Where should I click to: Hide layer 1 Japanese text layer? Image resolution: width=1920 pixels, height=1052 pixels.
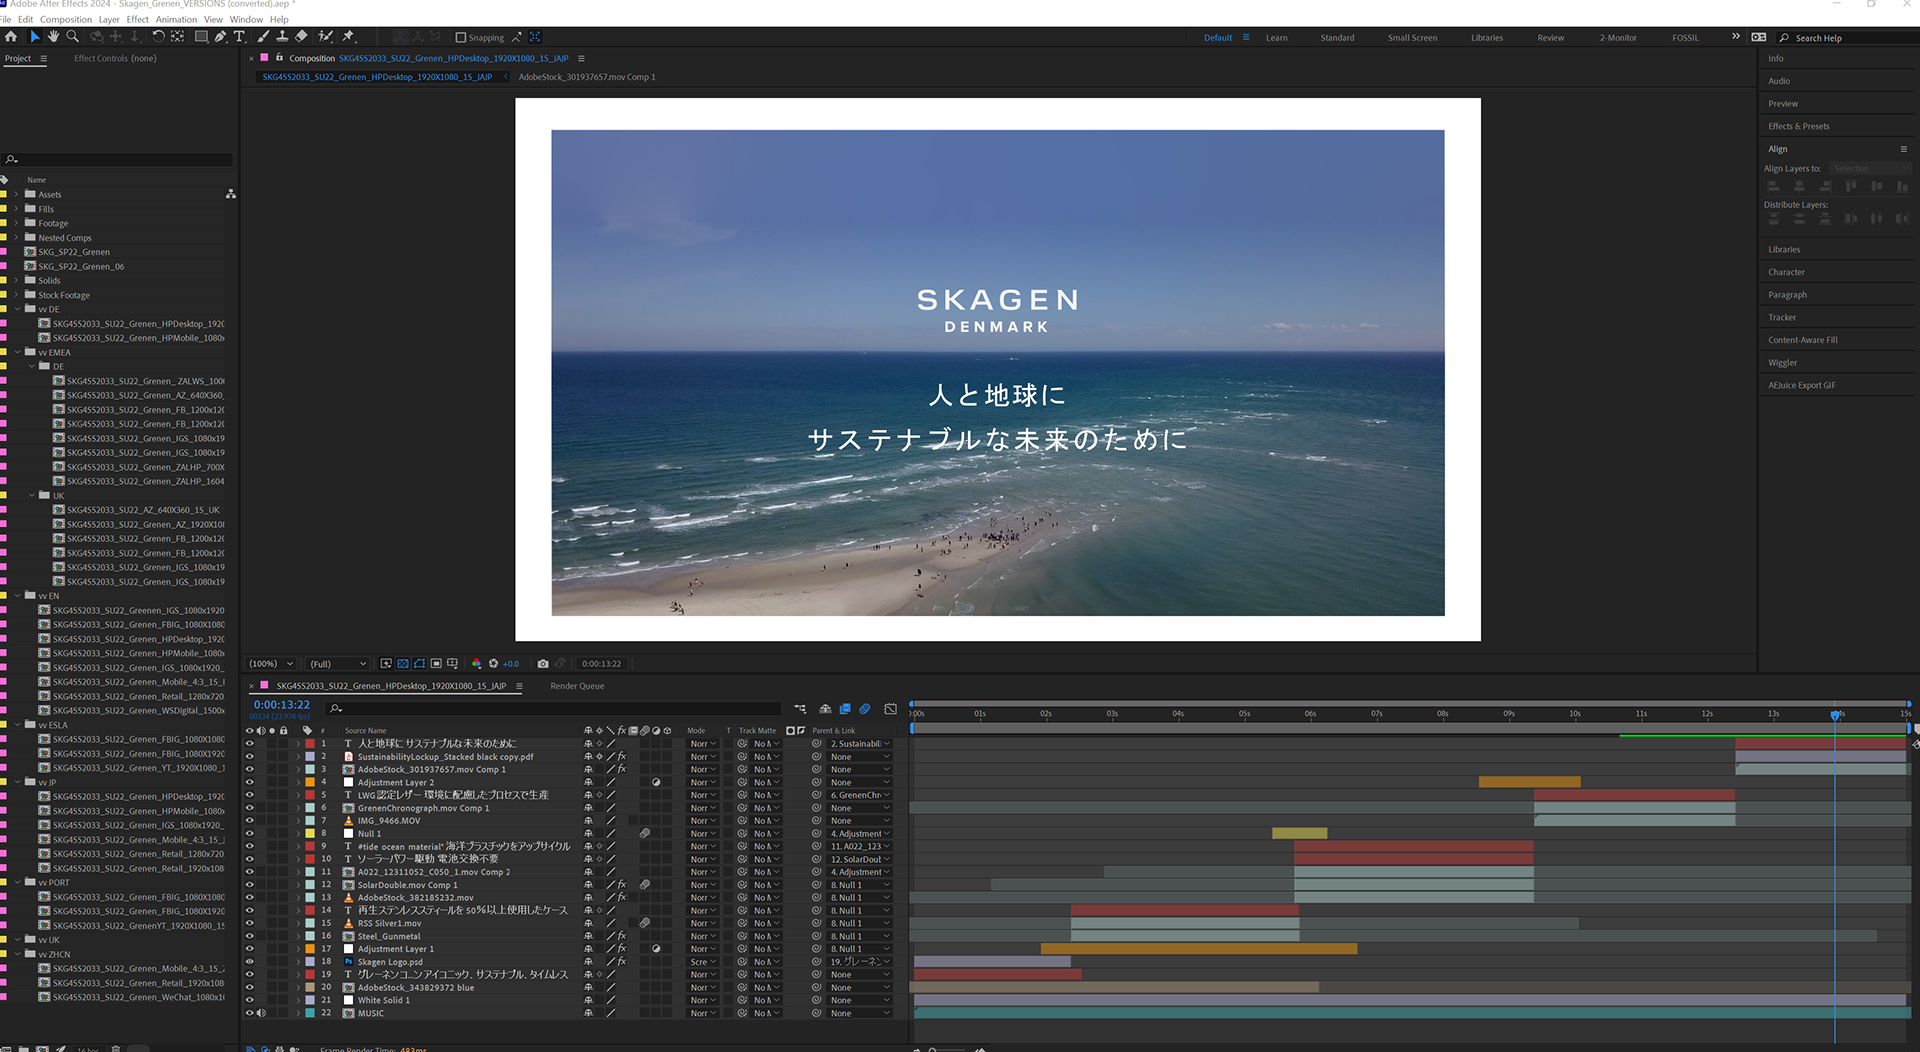250,744
